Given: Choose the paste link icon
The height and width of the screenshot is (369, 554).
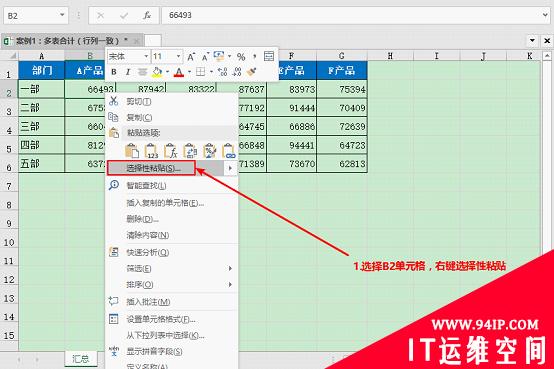Looking at the screenshot, I should tap(229, 151).
